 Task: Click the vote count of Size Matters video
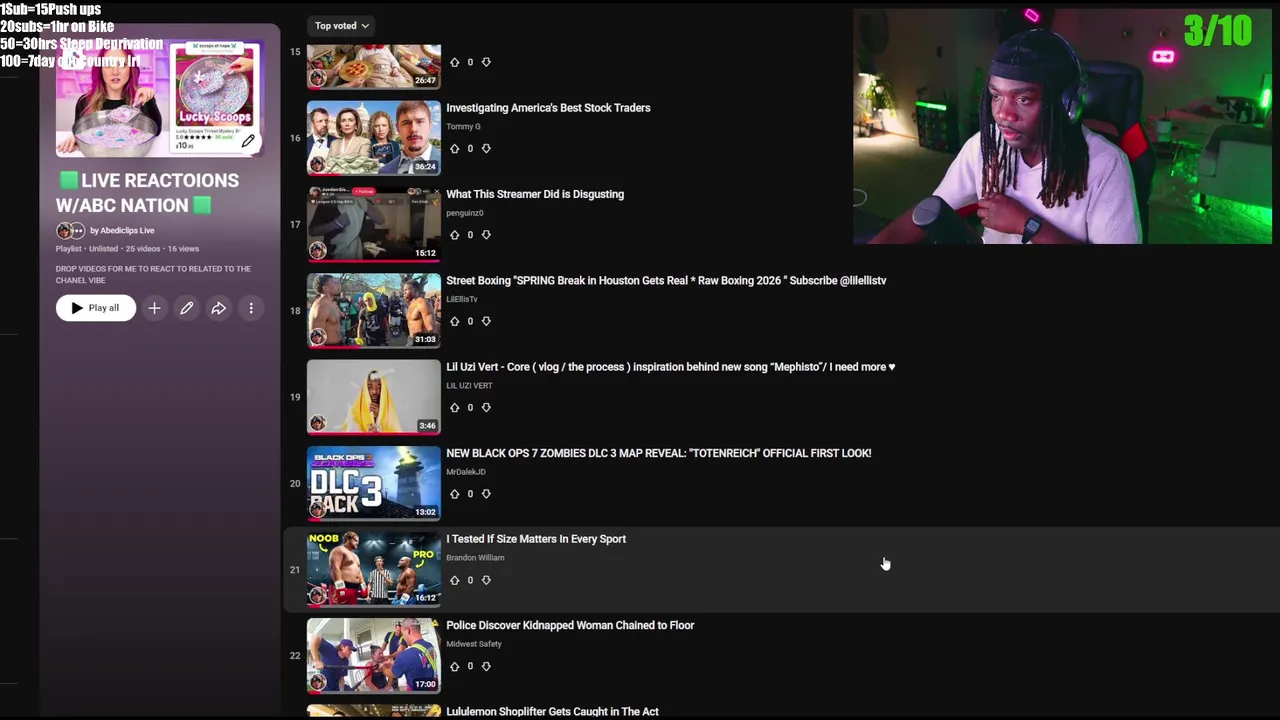click(470, 580)
